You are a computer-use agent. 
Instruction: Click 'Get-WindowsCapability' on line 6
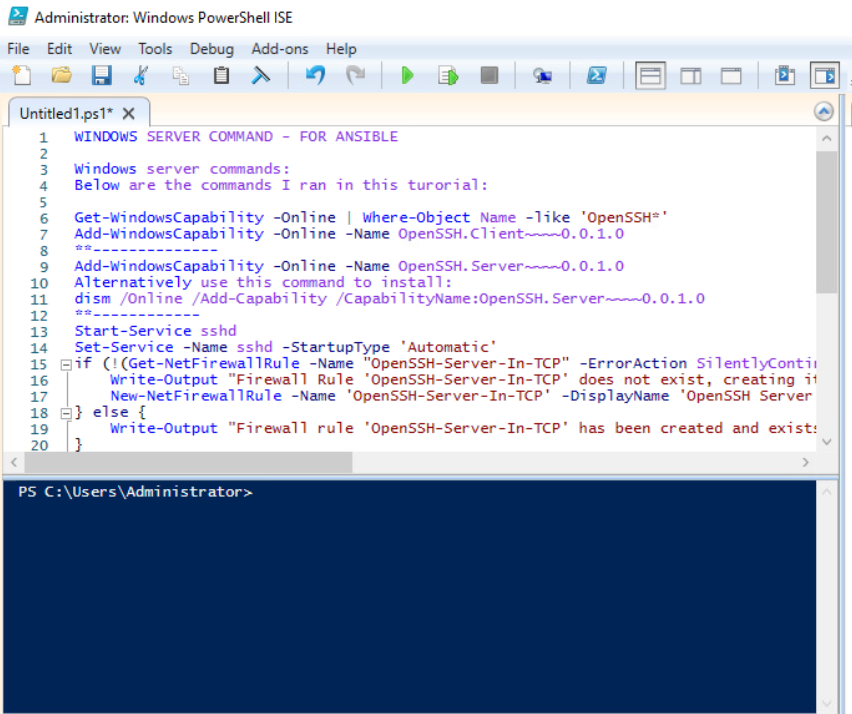169,217
